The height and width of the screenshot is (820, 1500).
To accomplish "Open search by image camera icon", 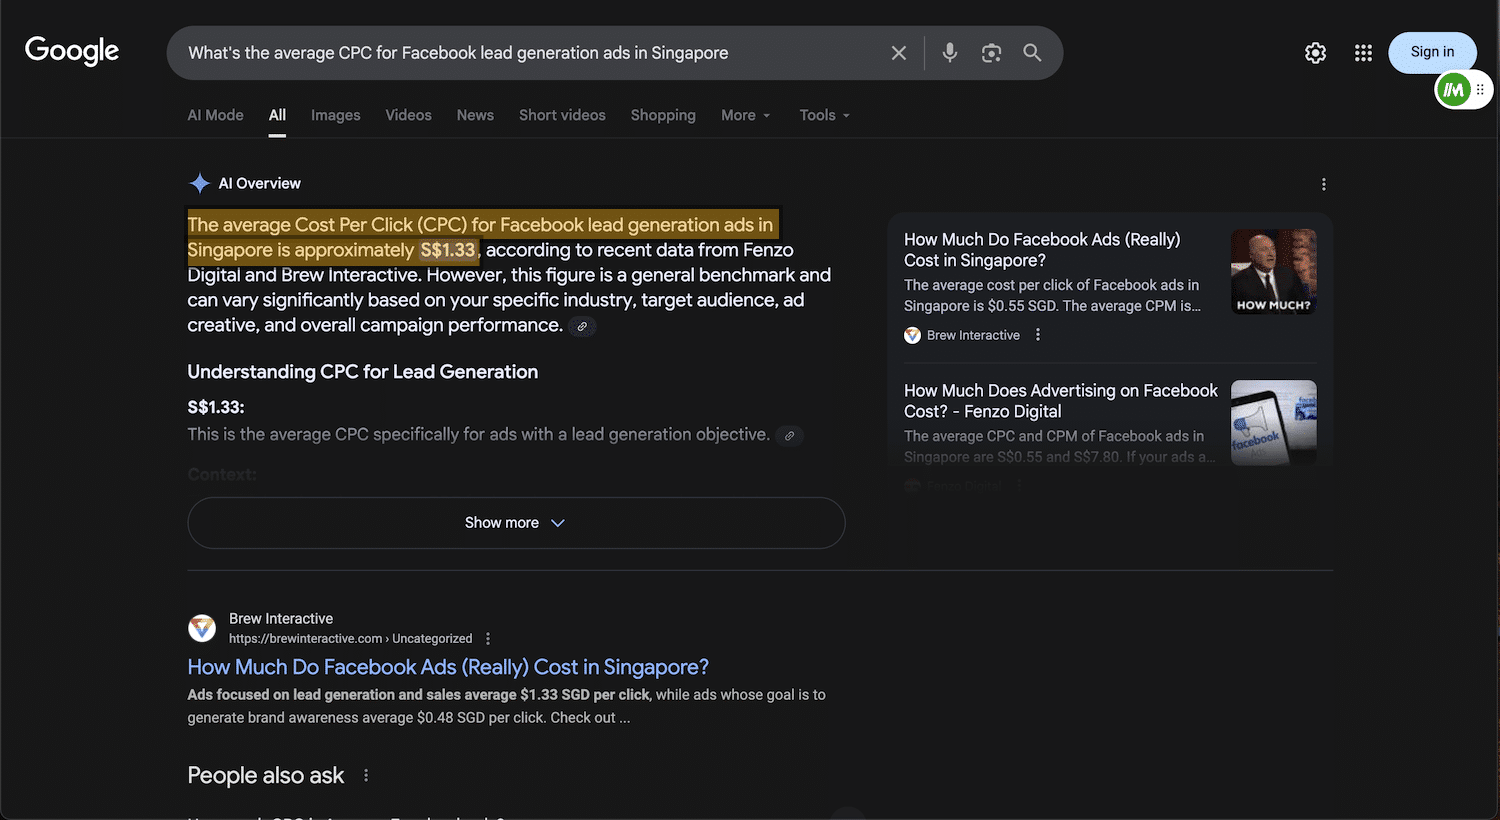I will pos(991,53).
